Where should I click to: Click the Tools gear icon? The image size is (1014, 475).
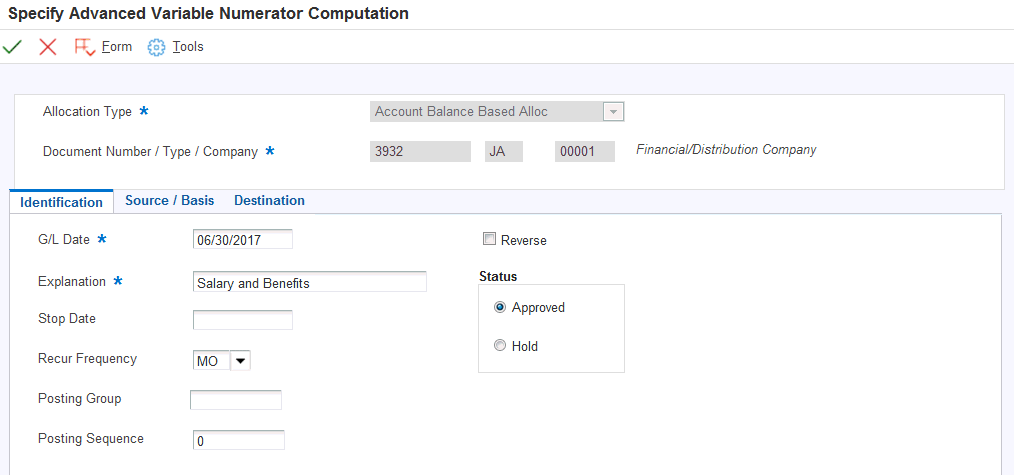click(x=156, y=47)
